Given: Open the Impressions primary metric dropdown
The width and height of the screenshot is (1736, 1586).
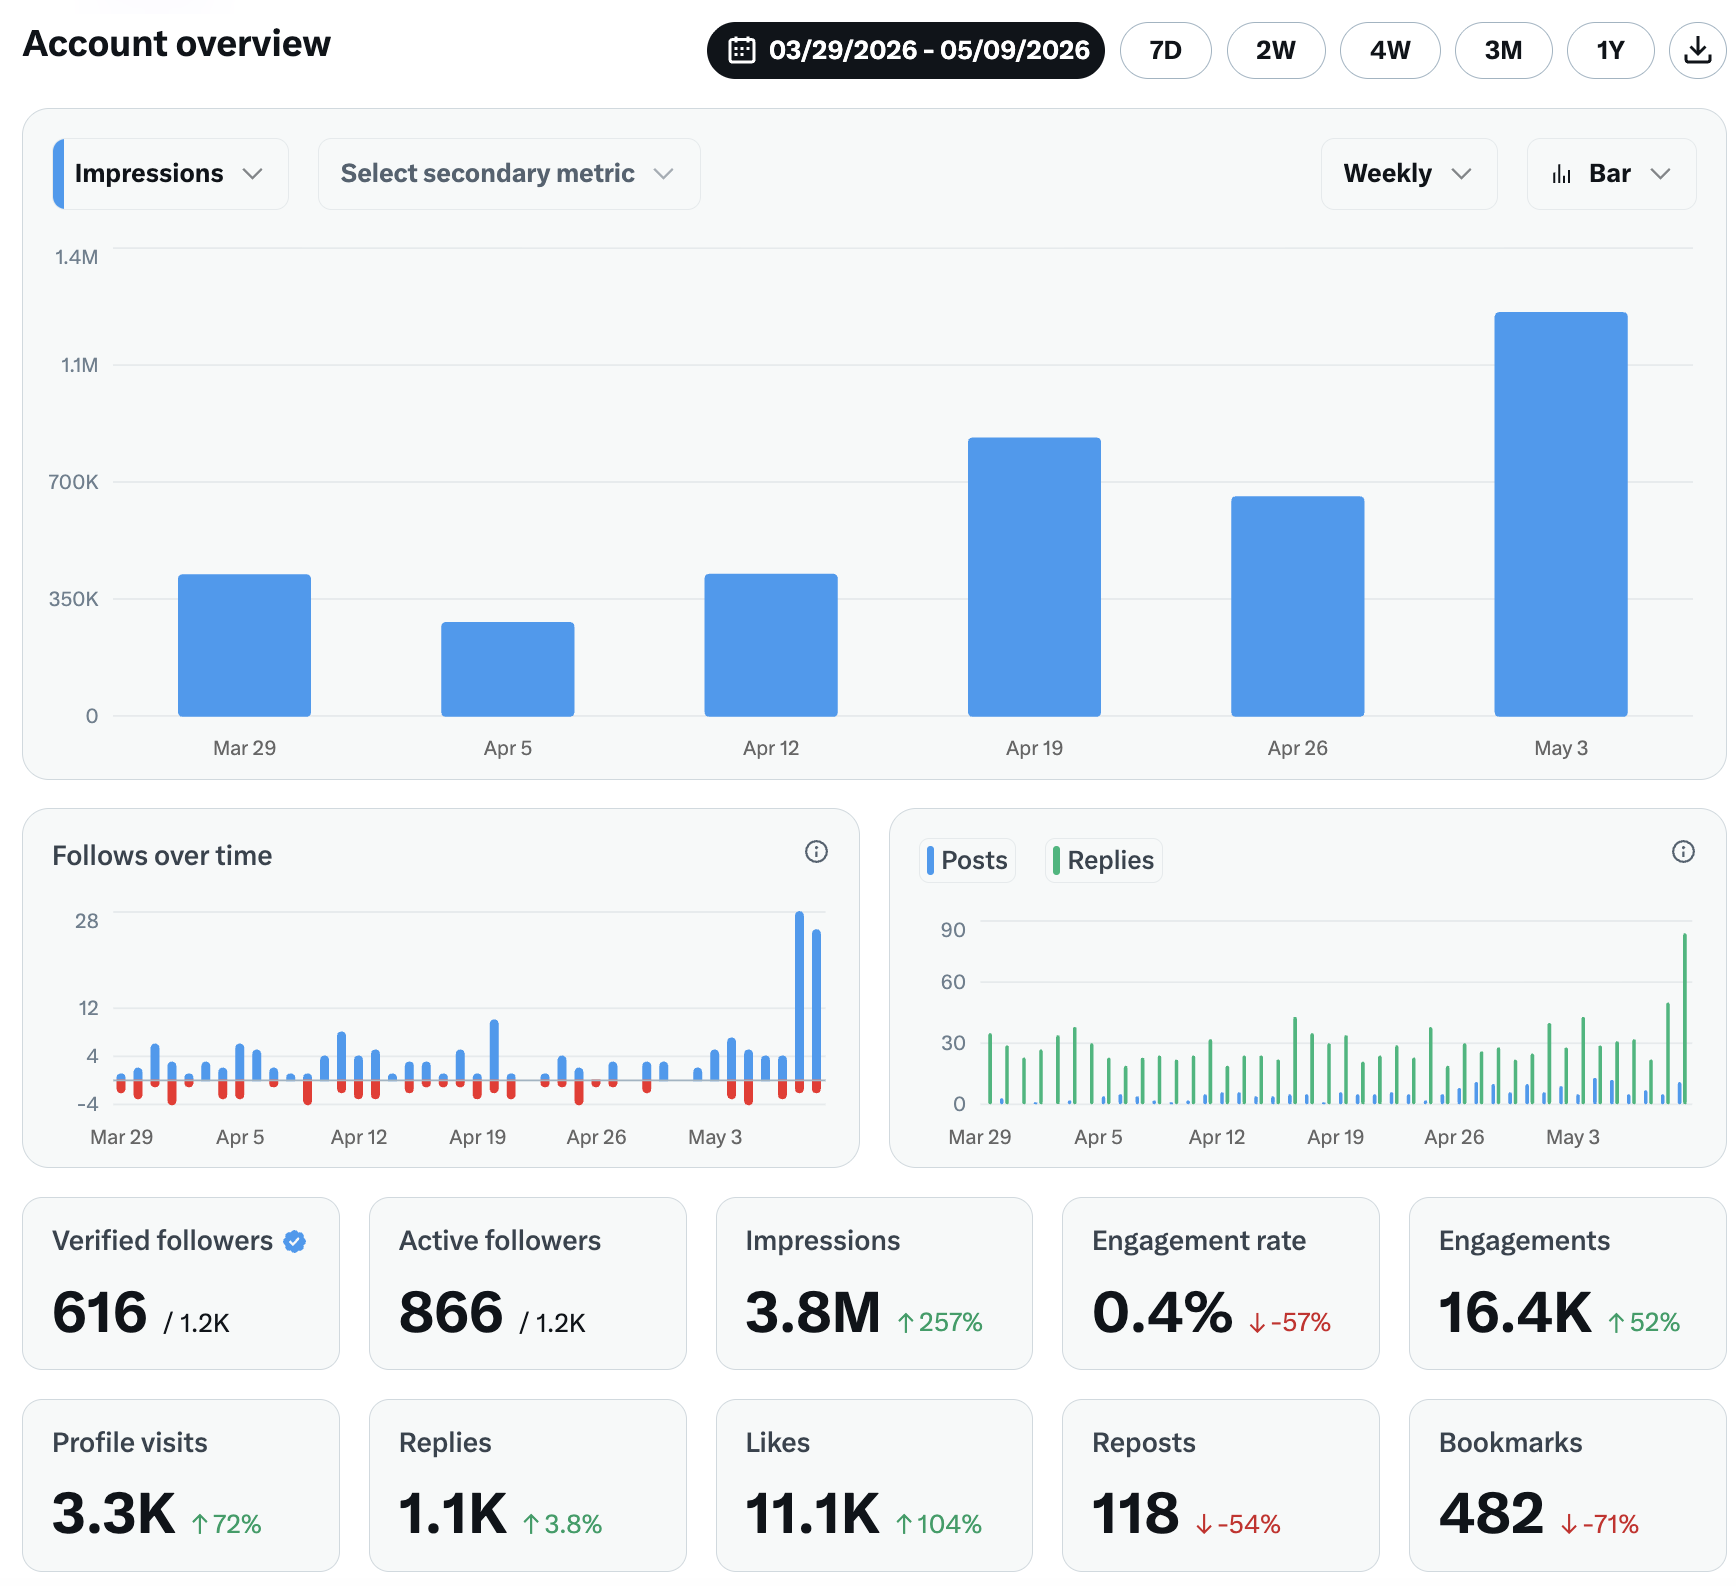Looking at the screenshot, I should click(171, 174).
